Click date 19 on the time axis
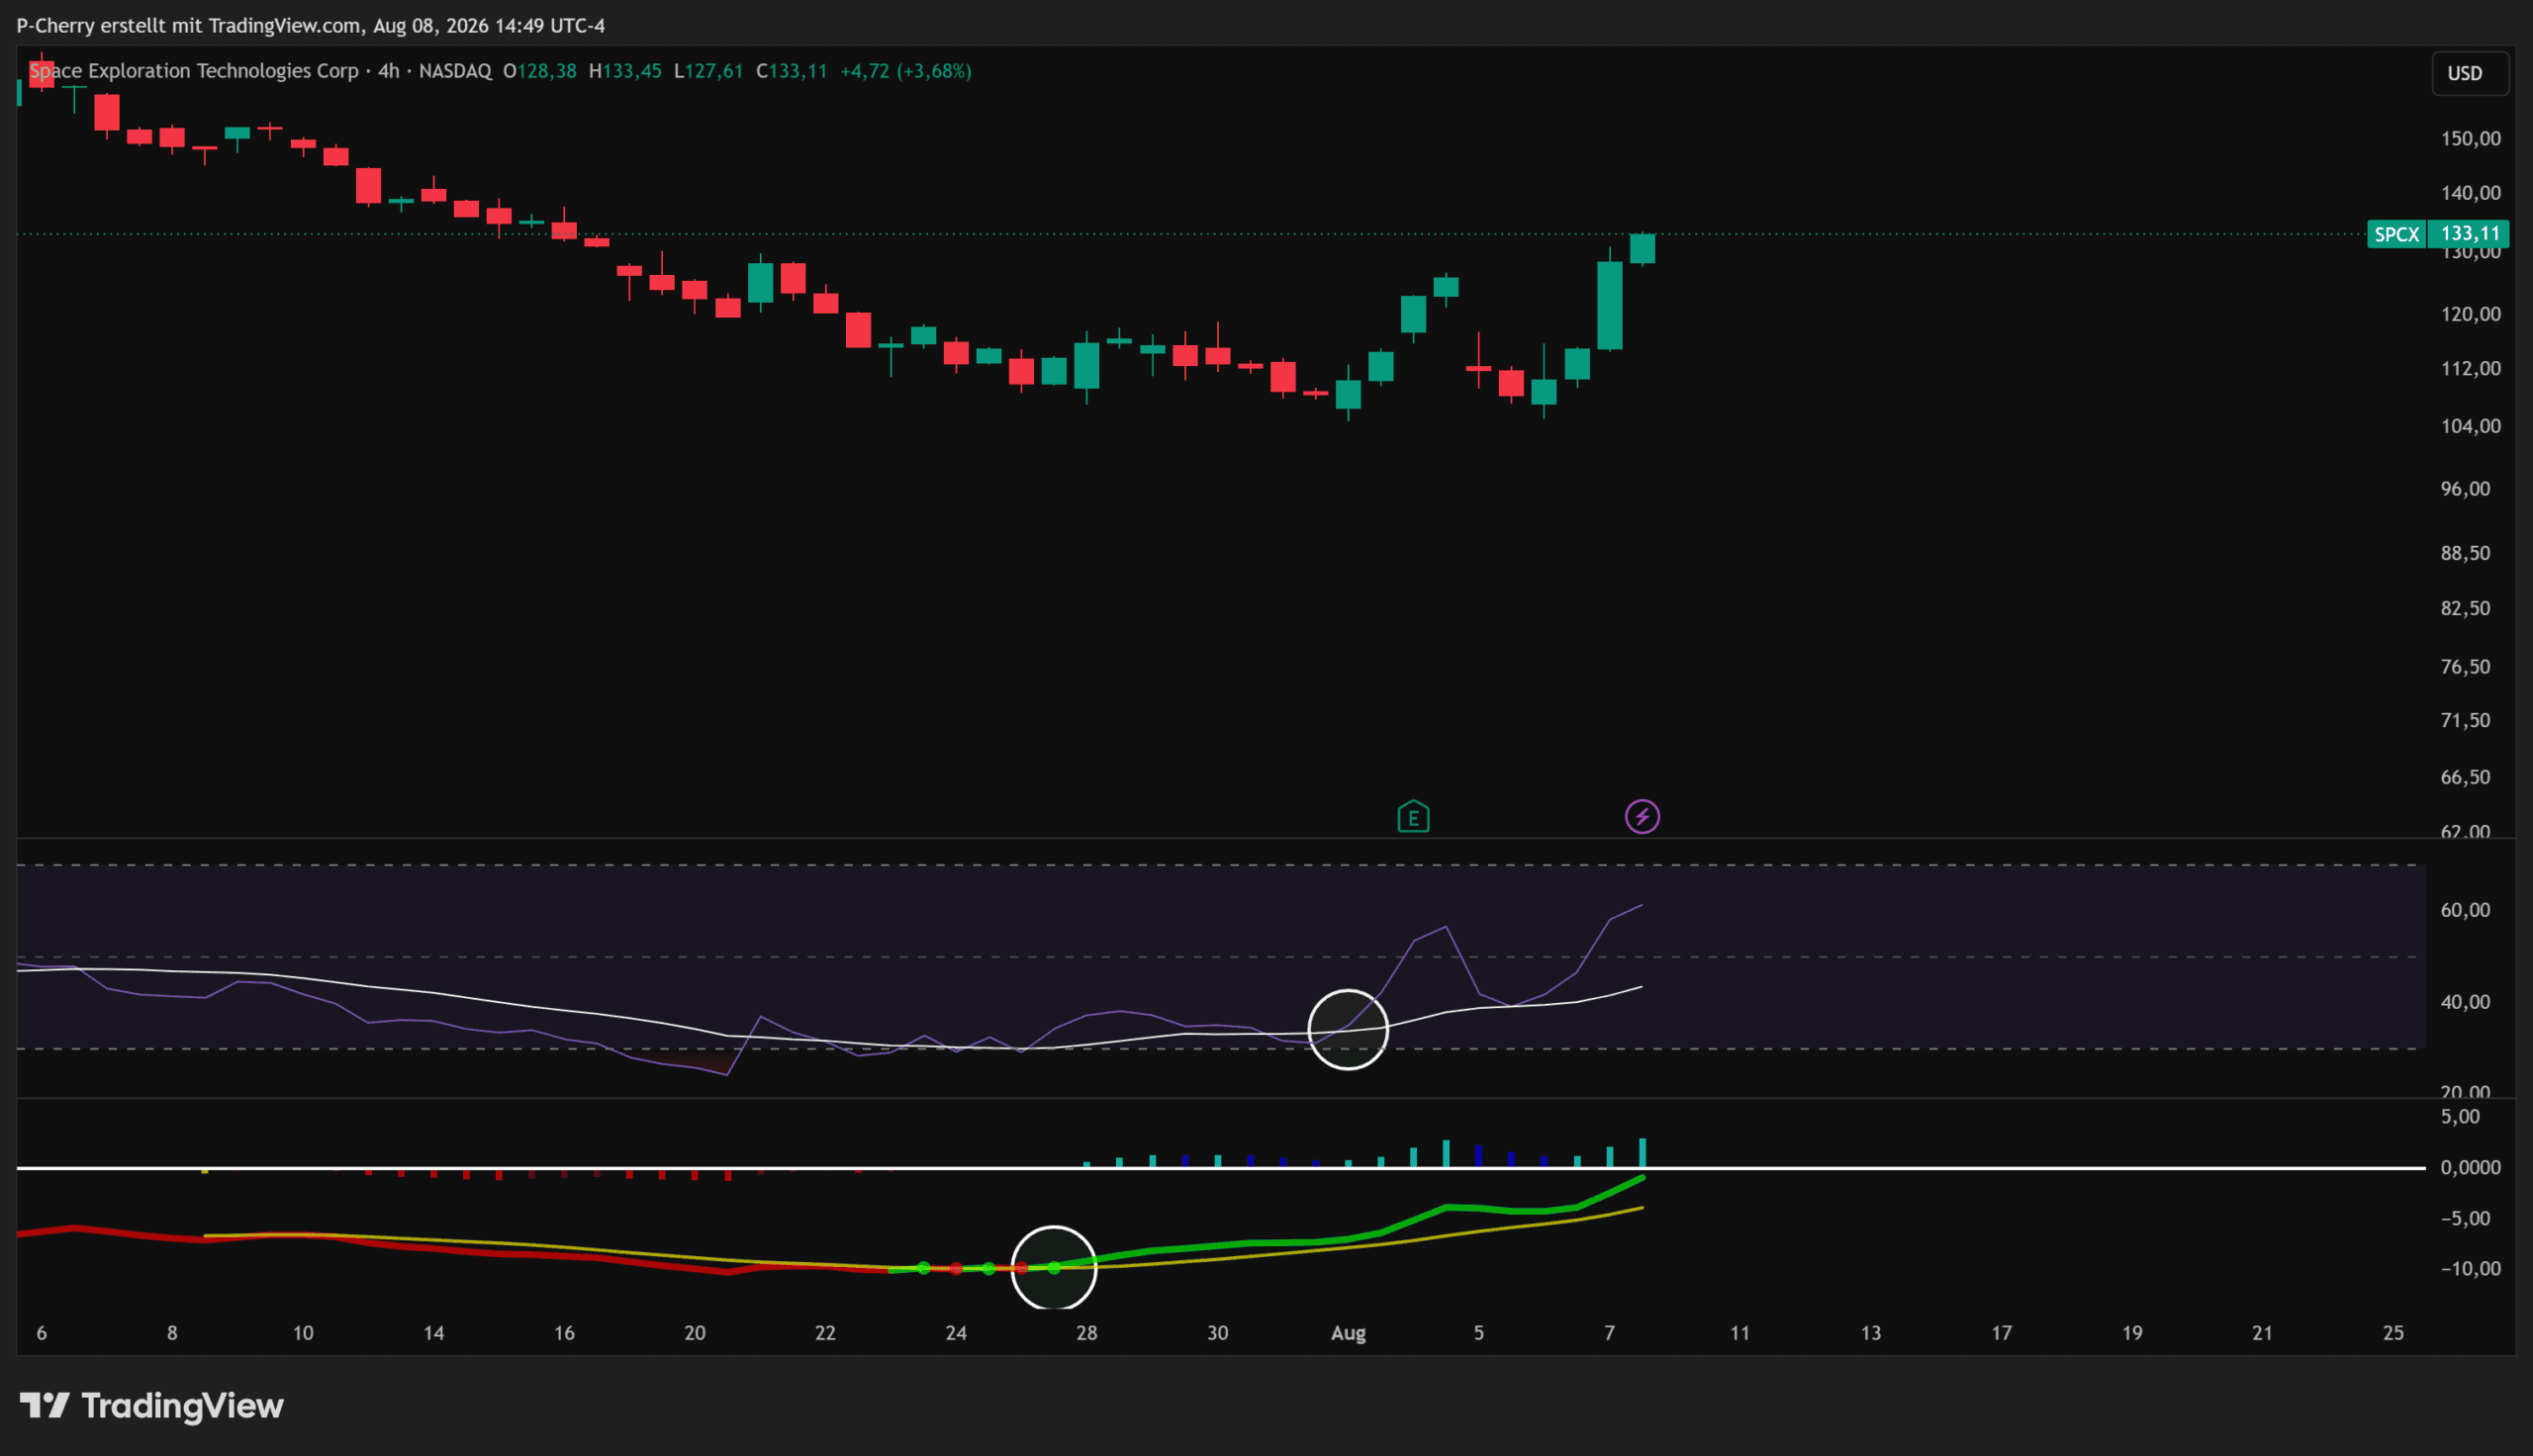This screenshot has height=1456, width=2533. 2132,1333
